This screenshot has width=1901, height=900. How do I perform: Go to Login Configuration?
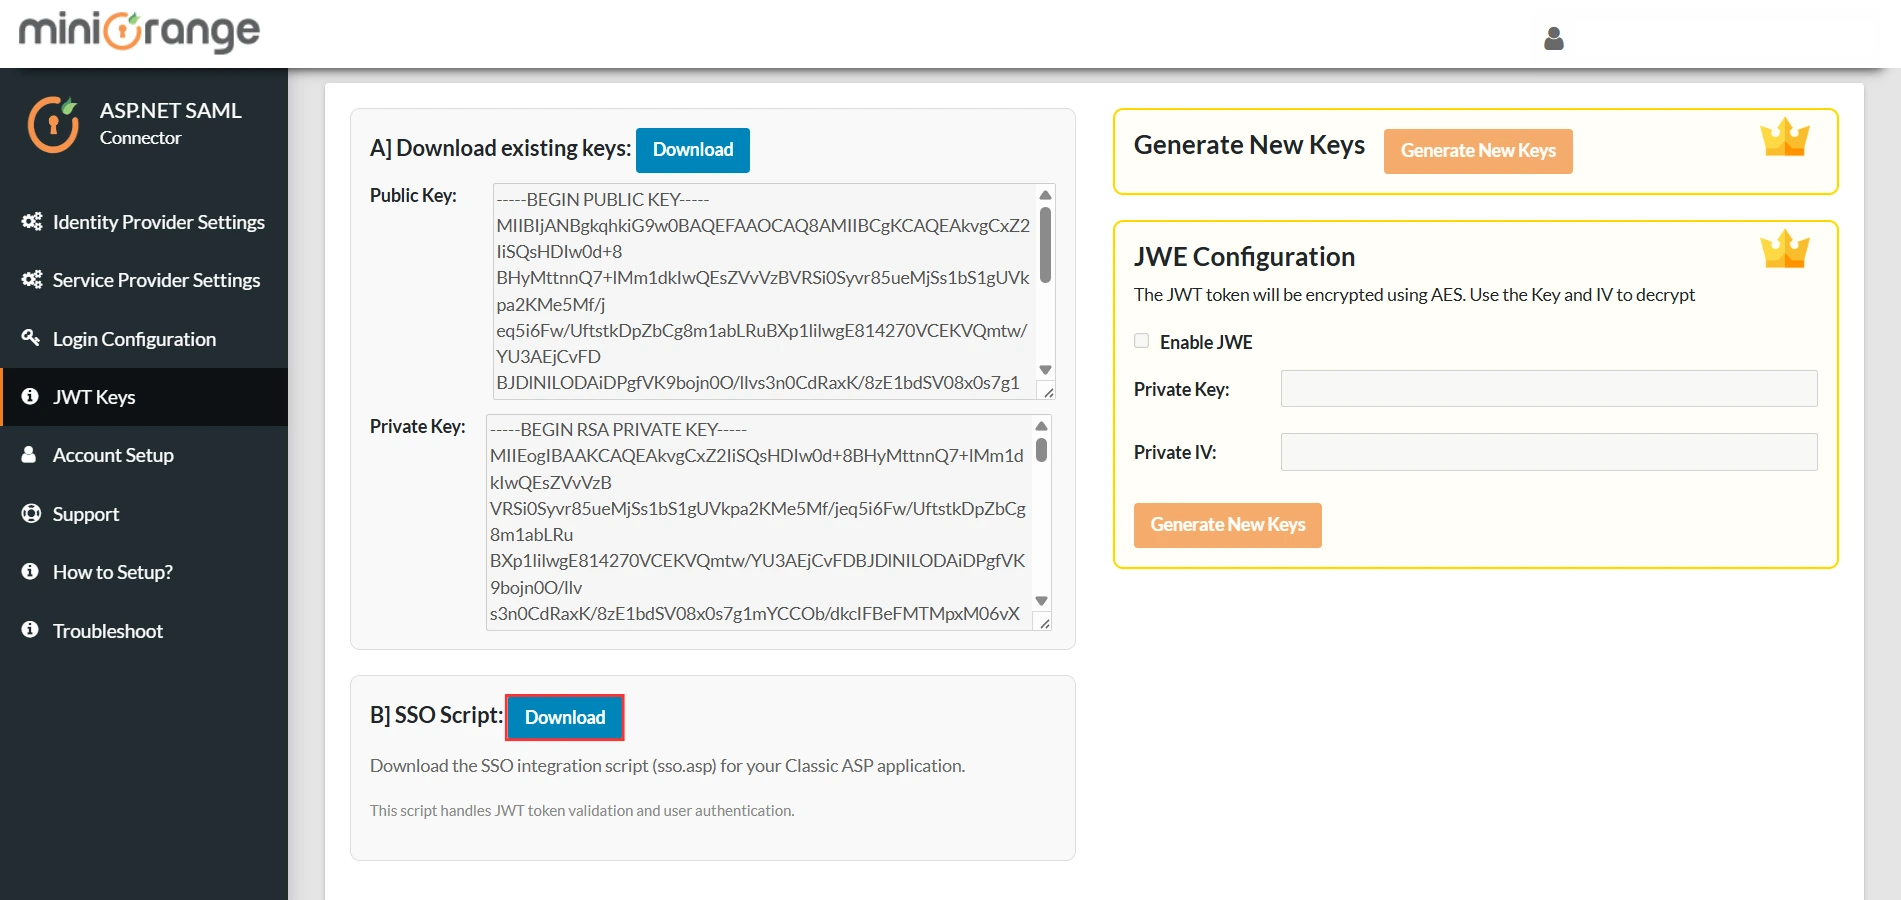[x=144, y=339]
